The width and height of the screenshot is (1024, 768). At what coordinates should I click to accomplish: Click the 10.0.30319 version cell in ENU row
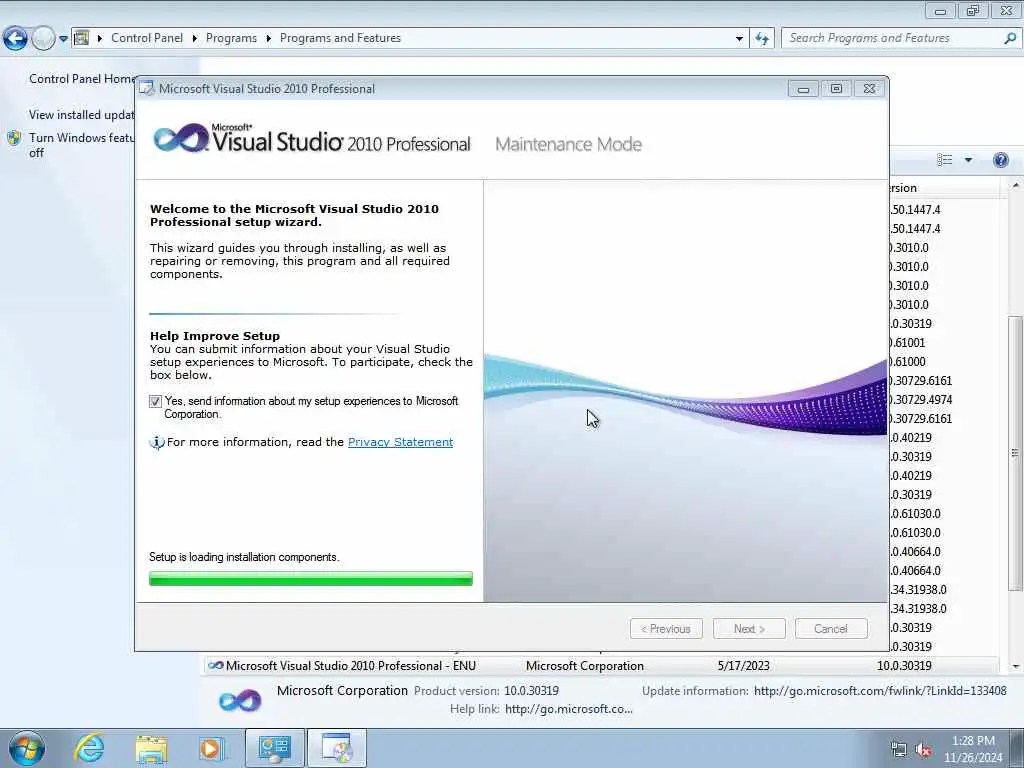904,665
